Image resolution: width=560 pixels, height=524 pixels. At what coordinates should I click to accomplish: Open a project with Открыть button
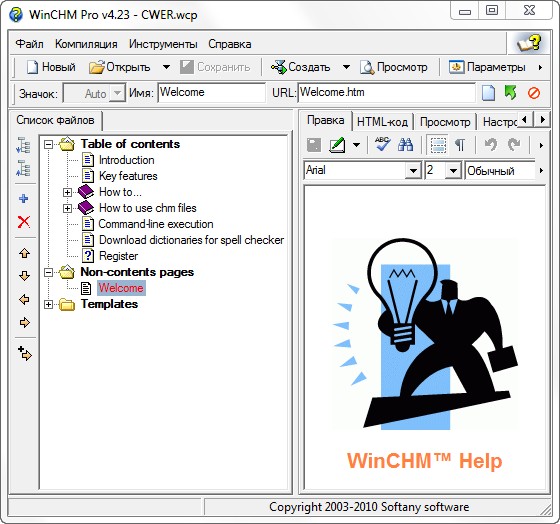pyautogui.click(x=119, y=67)
